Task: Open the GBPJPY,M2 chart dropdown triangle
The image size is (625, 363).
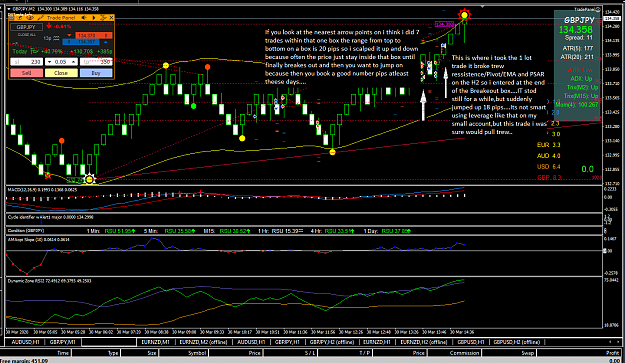Action: [9, 9]
